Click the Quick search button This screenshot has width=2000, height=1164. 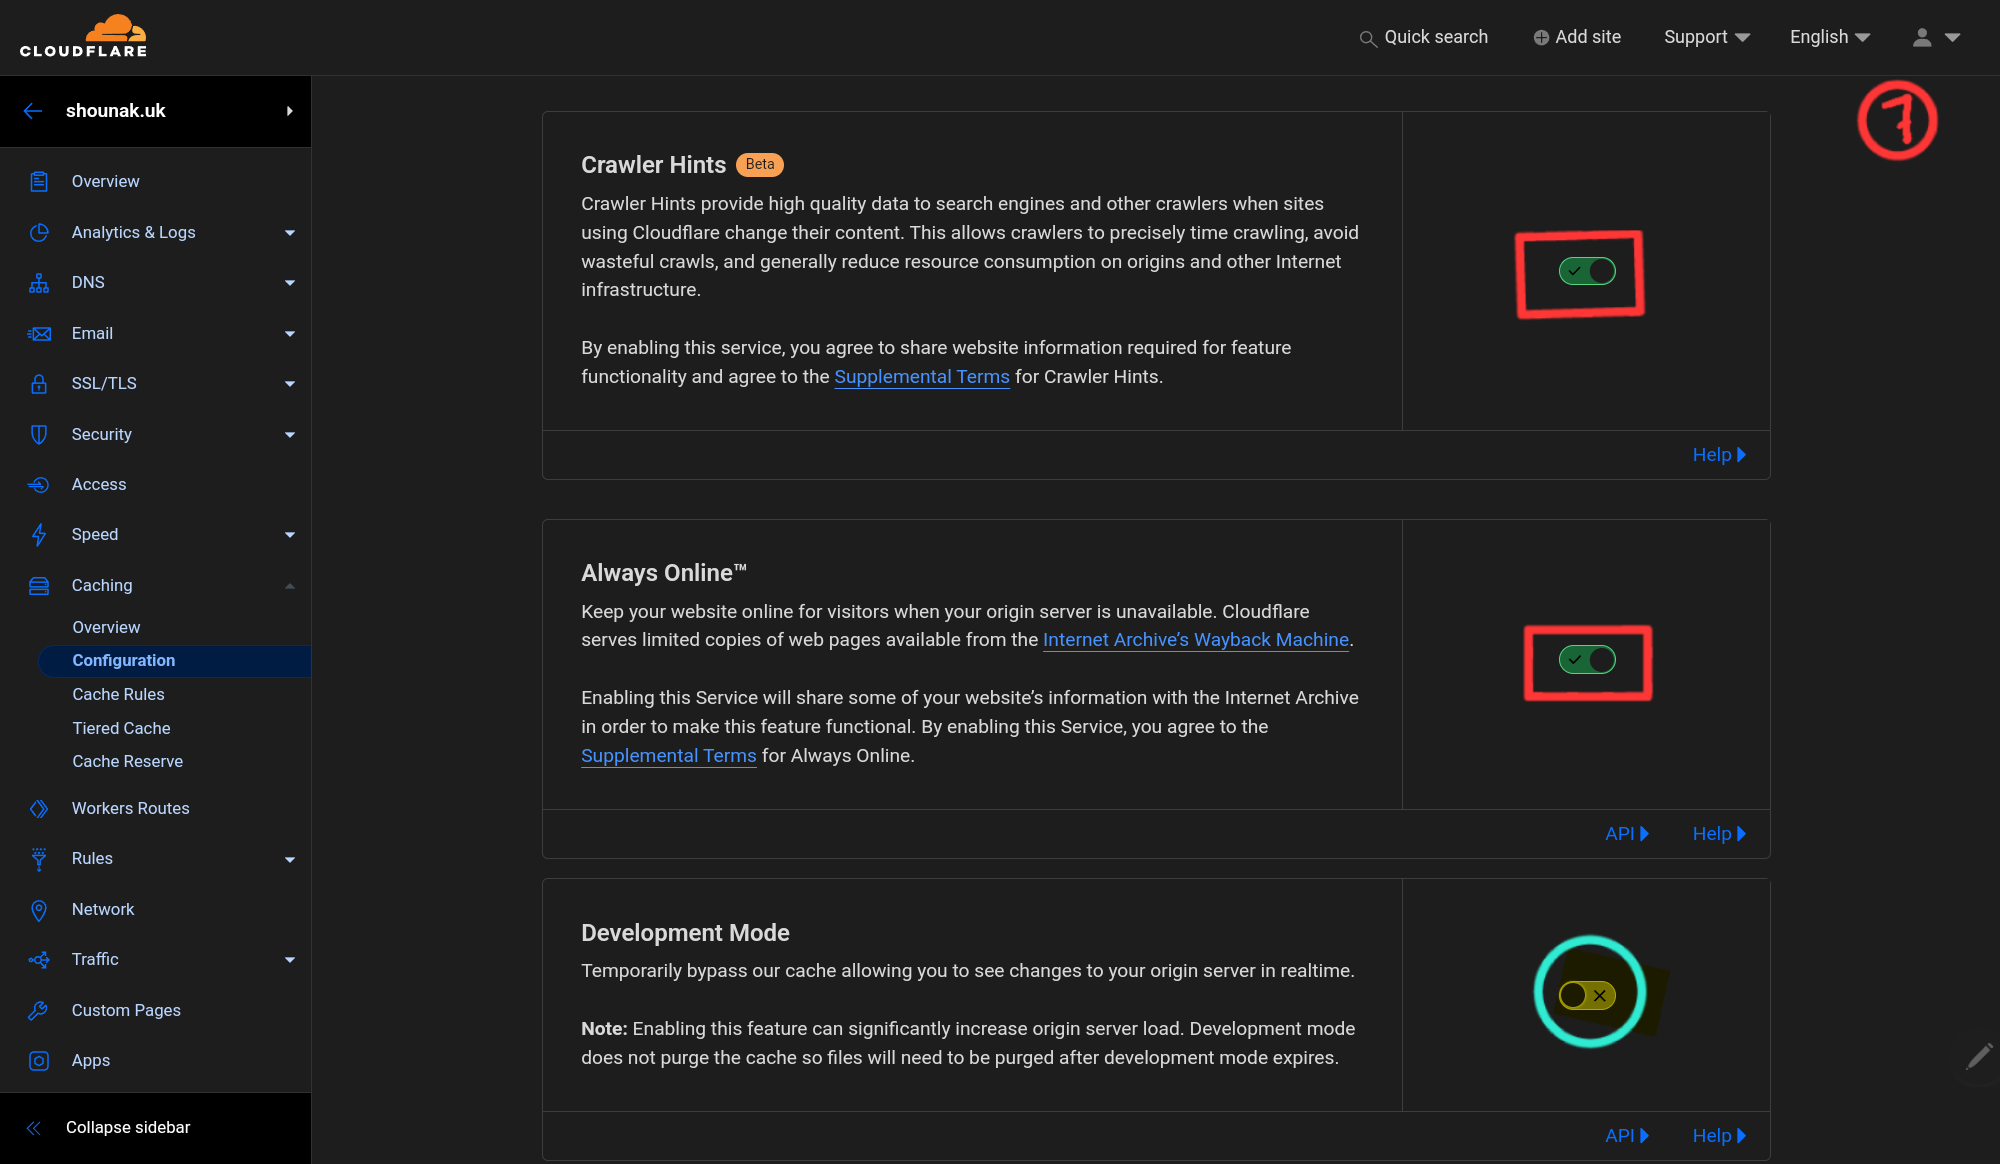[x=1425, y=37]
